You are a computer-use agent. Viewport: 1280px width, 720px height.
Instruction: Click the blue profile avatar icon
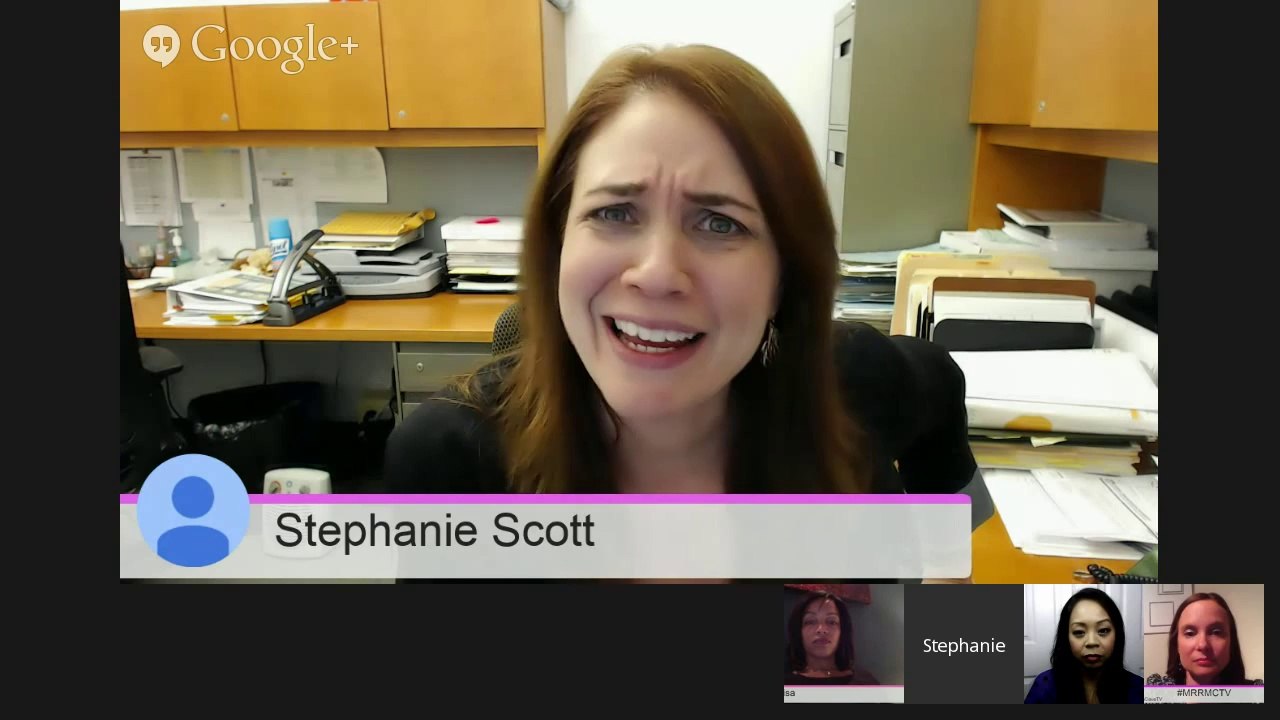pos(193,511)
